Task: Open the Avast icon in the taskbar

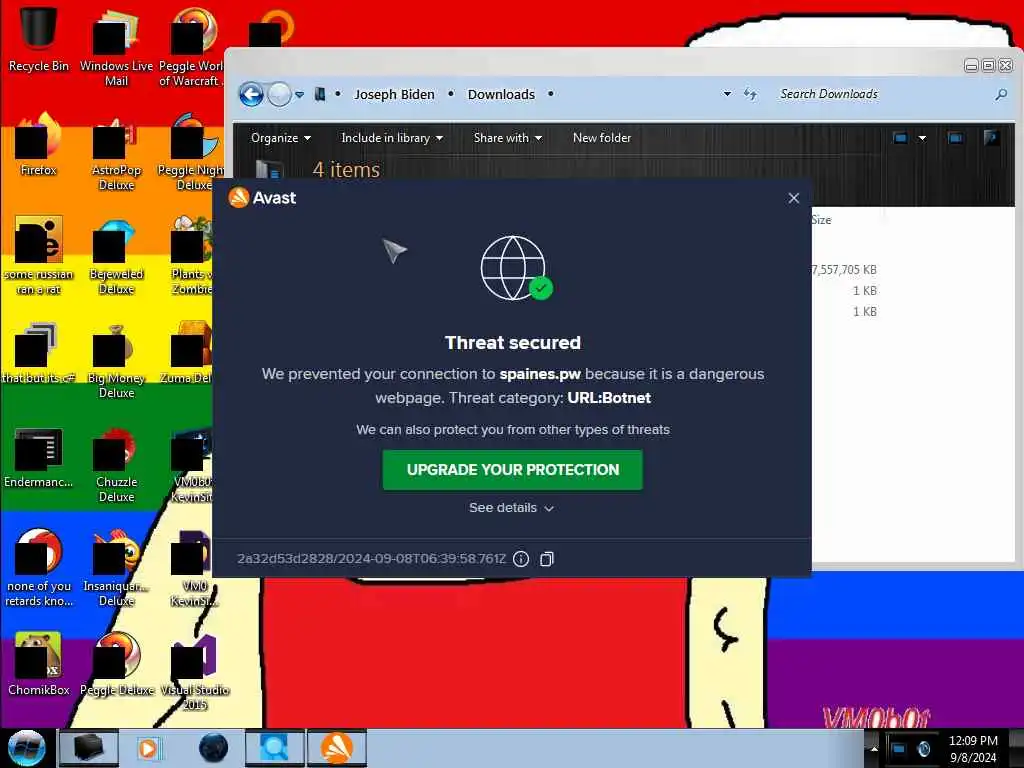Action: coord(337,748)
